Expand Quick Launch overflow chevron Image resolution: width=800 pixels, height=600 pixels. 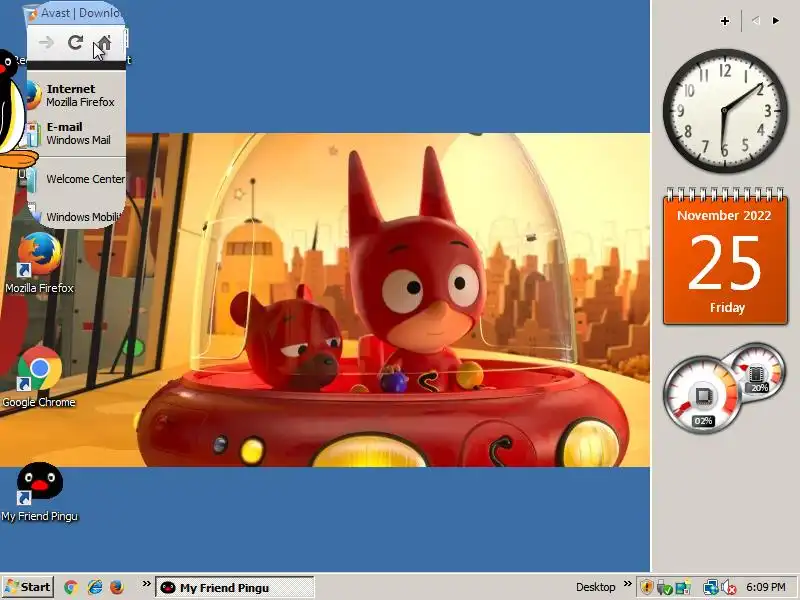point(146,584)
